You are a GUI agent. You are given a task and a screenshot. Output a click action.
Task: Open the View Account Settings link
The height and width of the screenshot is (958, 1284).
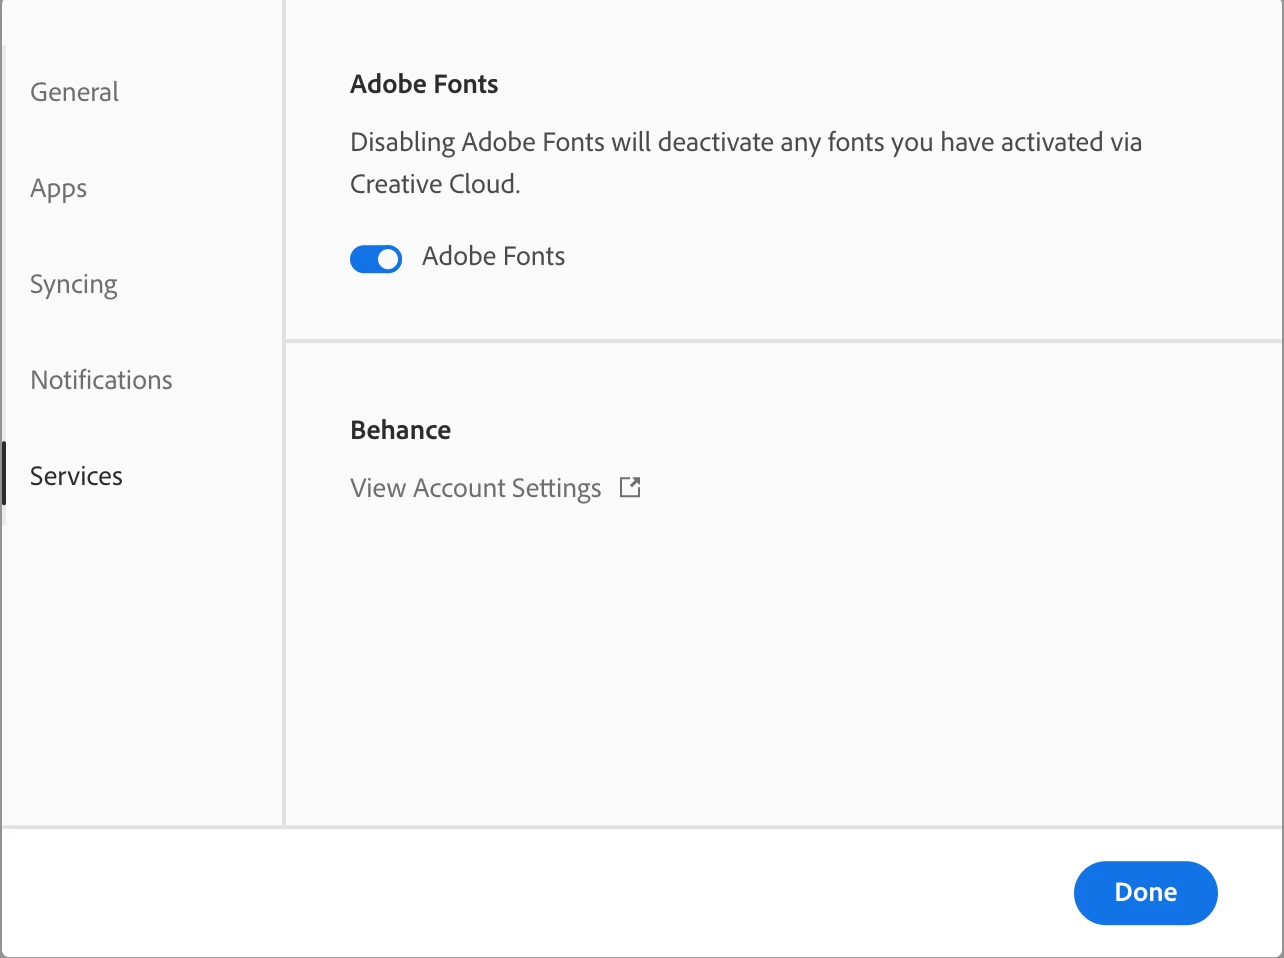pyautogui.click(x=475, y=488)
